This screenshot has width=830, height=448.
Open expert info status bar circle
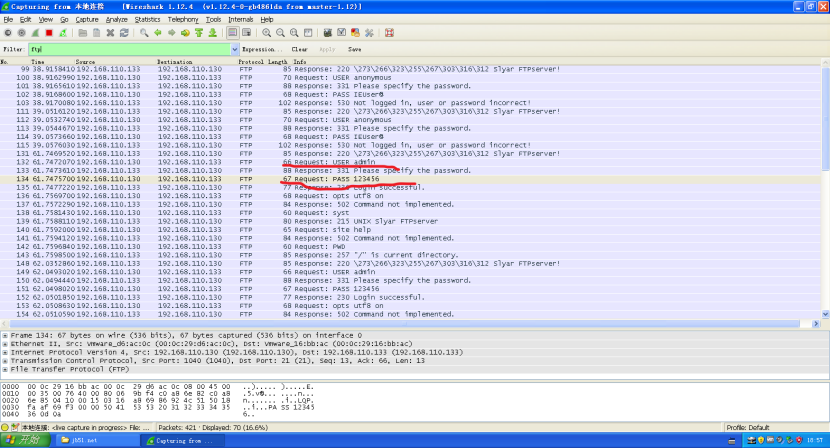click(5, 427)
